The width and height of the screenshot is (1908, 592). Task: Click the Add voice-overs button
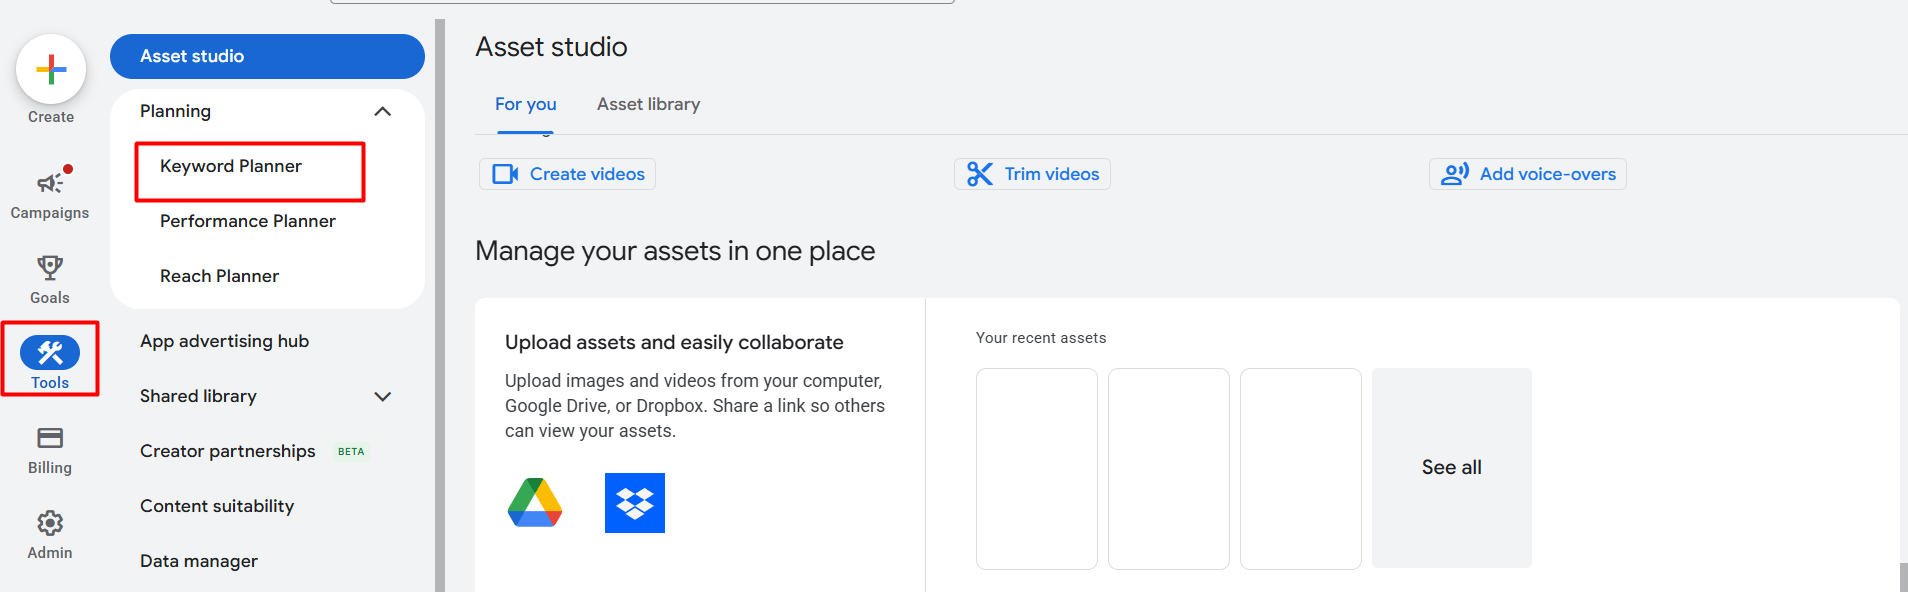(x=1527, y=174)
